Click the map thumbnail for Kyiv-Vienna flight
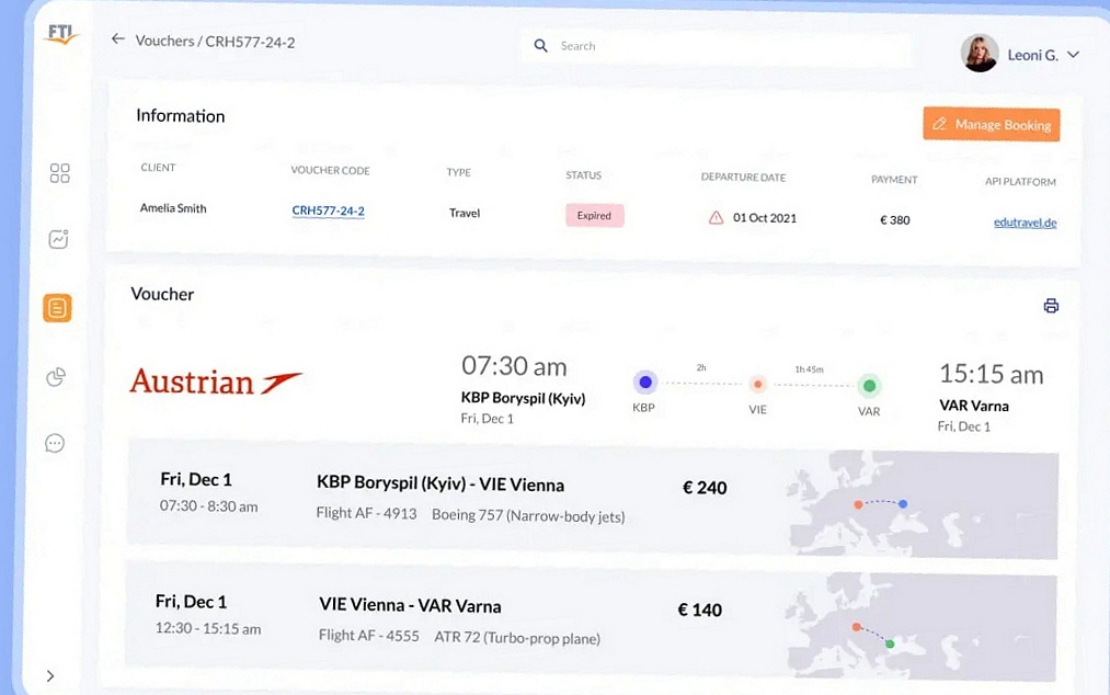The image size is (1110, 695). (x=923, y=505)
